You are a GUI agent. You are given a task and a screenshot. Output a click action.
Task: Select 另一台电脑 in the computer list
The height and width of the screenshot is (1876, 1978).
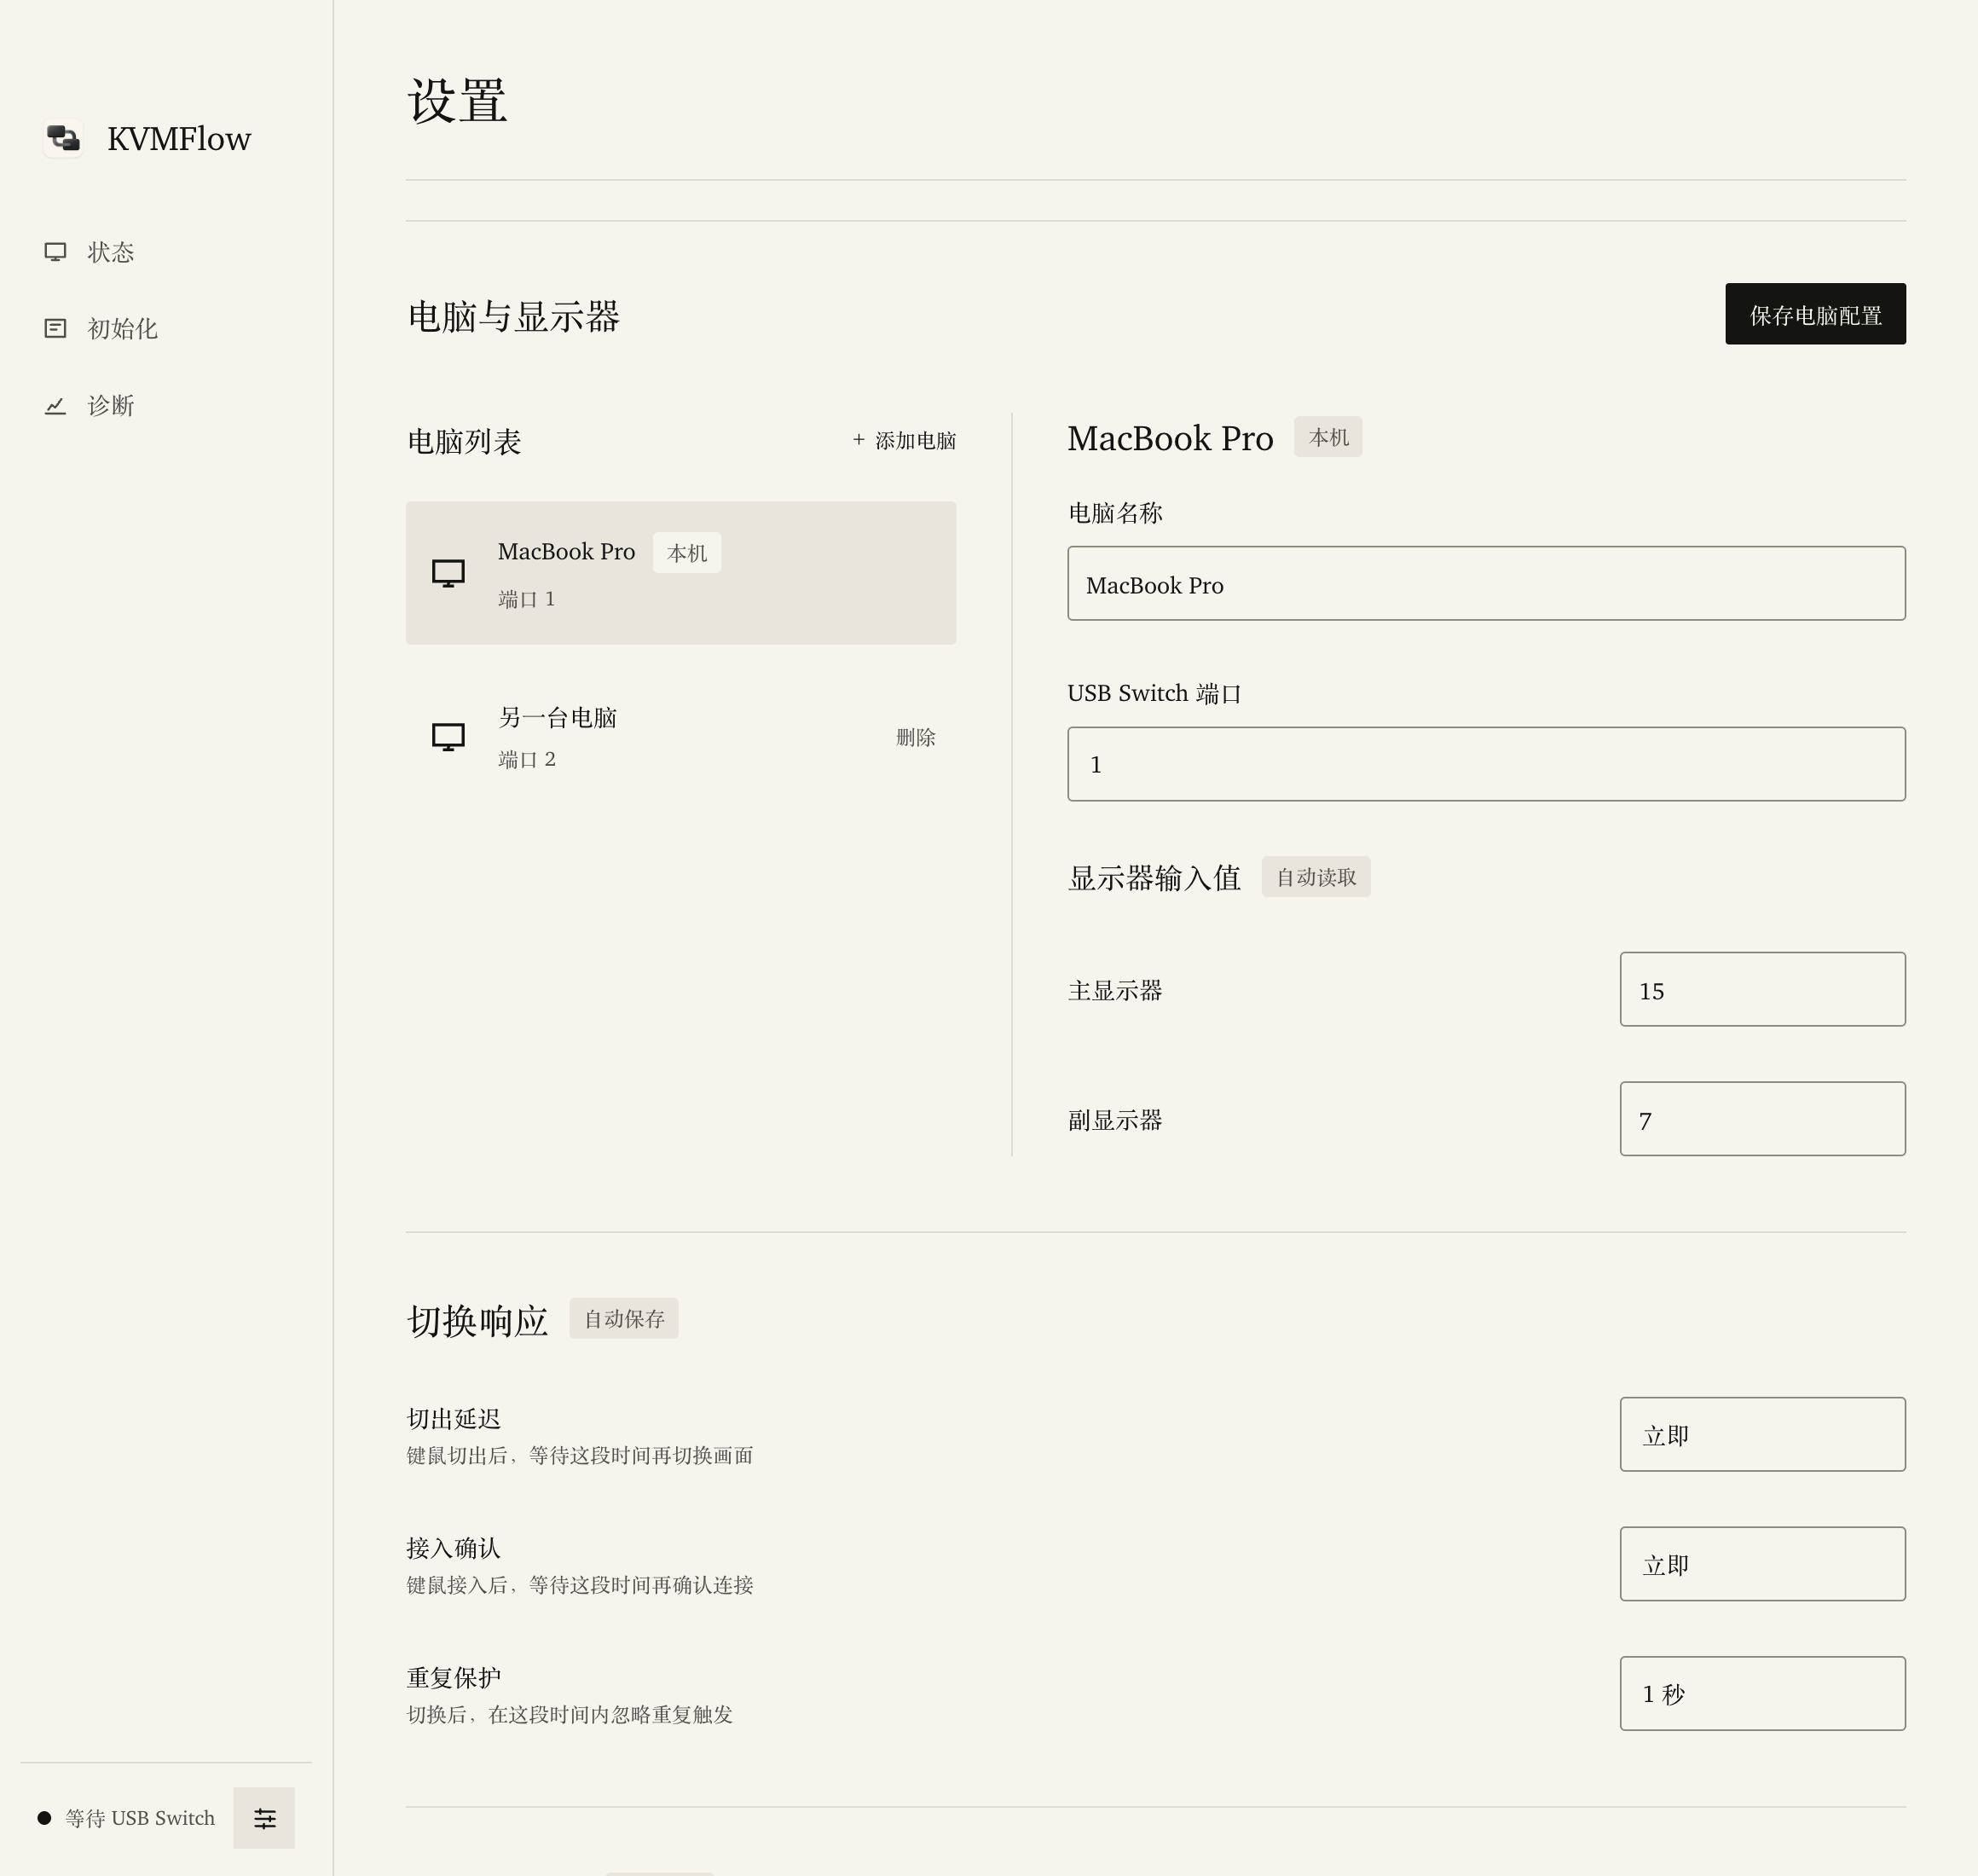tap(681, 737)
